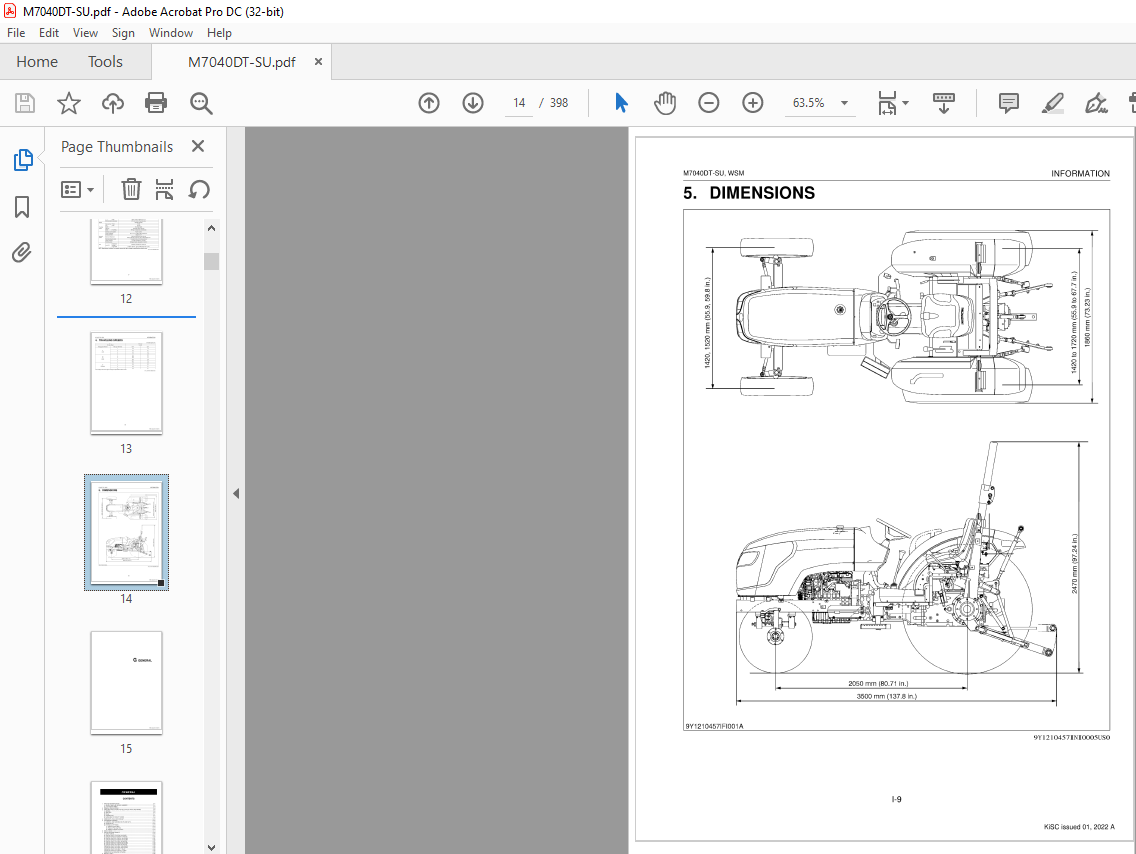Activate the Selection arrow tool
Screen dimensions: 1136x854
[x=621, y=103]
